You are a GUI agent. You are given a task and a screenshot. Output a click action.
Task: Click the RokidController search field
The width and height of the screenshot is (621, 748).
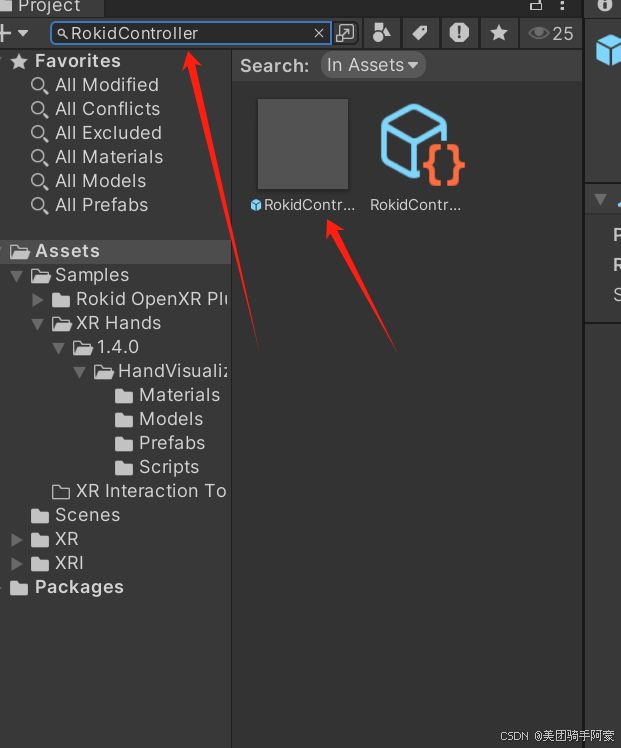click(191, 33)
